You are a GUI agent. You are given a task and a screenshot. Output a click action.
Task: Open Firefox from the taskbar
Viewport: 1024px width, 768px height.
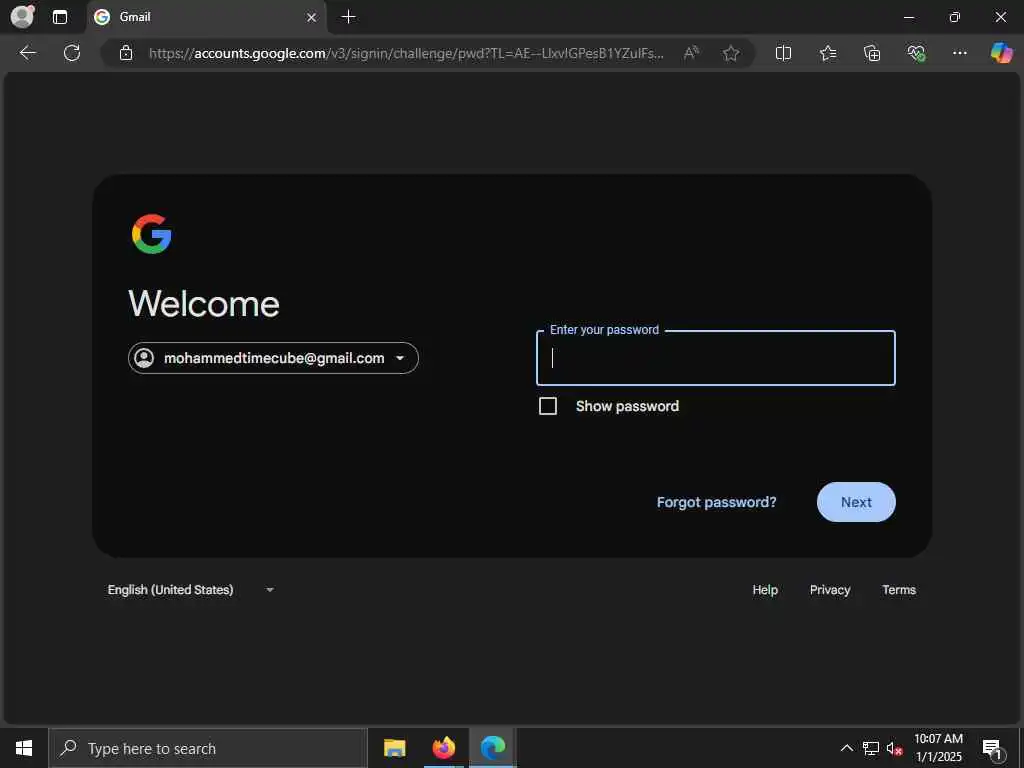point(443,748)
